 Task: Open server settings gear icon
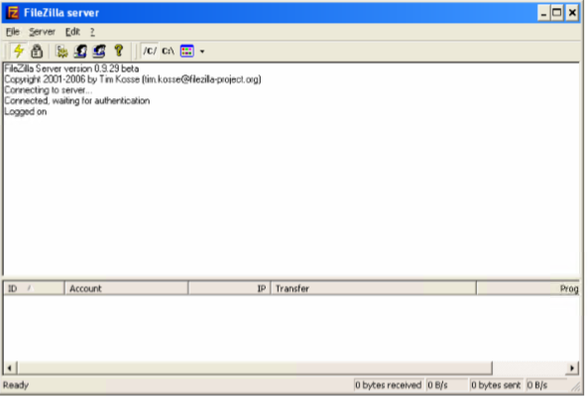click(62, 51)
